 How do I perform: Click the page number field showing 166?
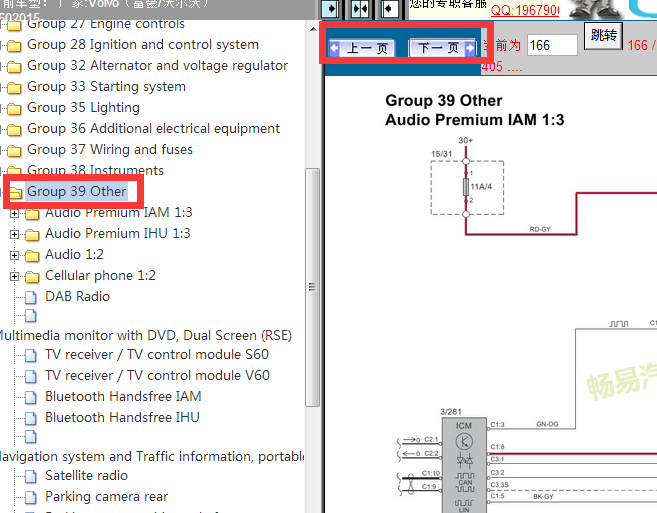click(x=552, y=45)
